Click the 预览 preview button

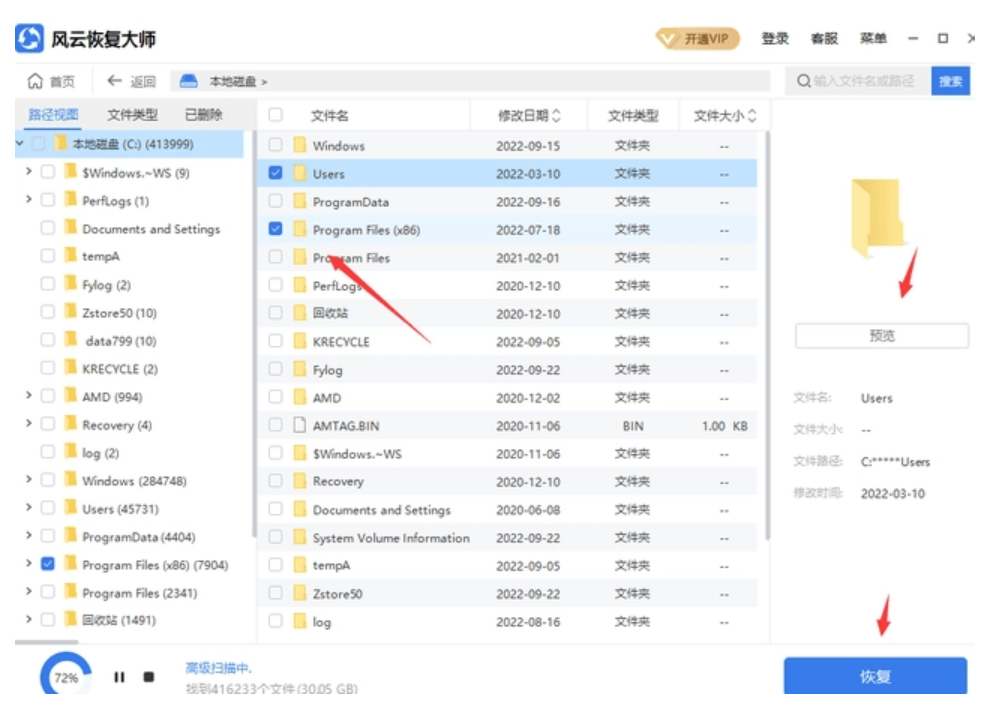click(x=882, y=335)
